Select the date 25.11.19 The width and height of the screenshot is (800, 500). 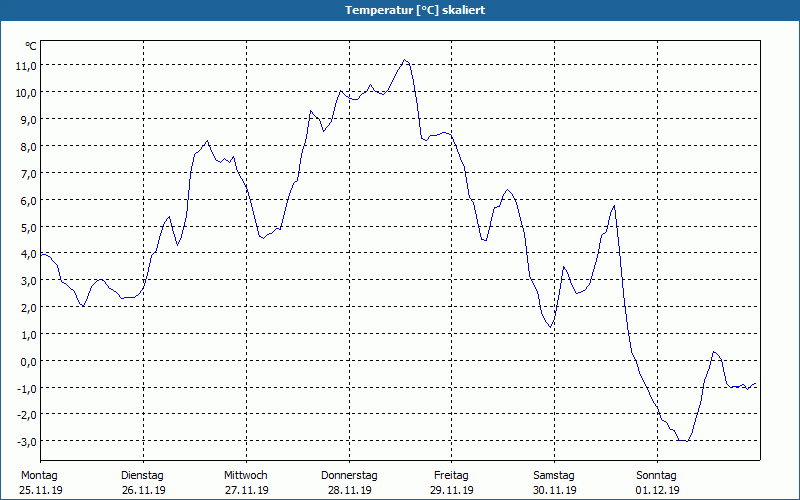pyautogui.click(x=41, y=490)
